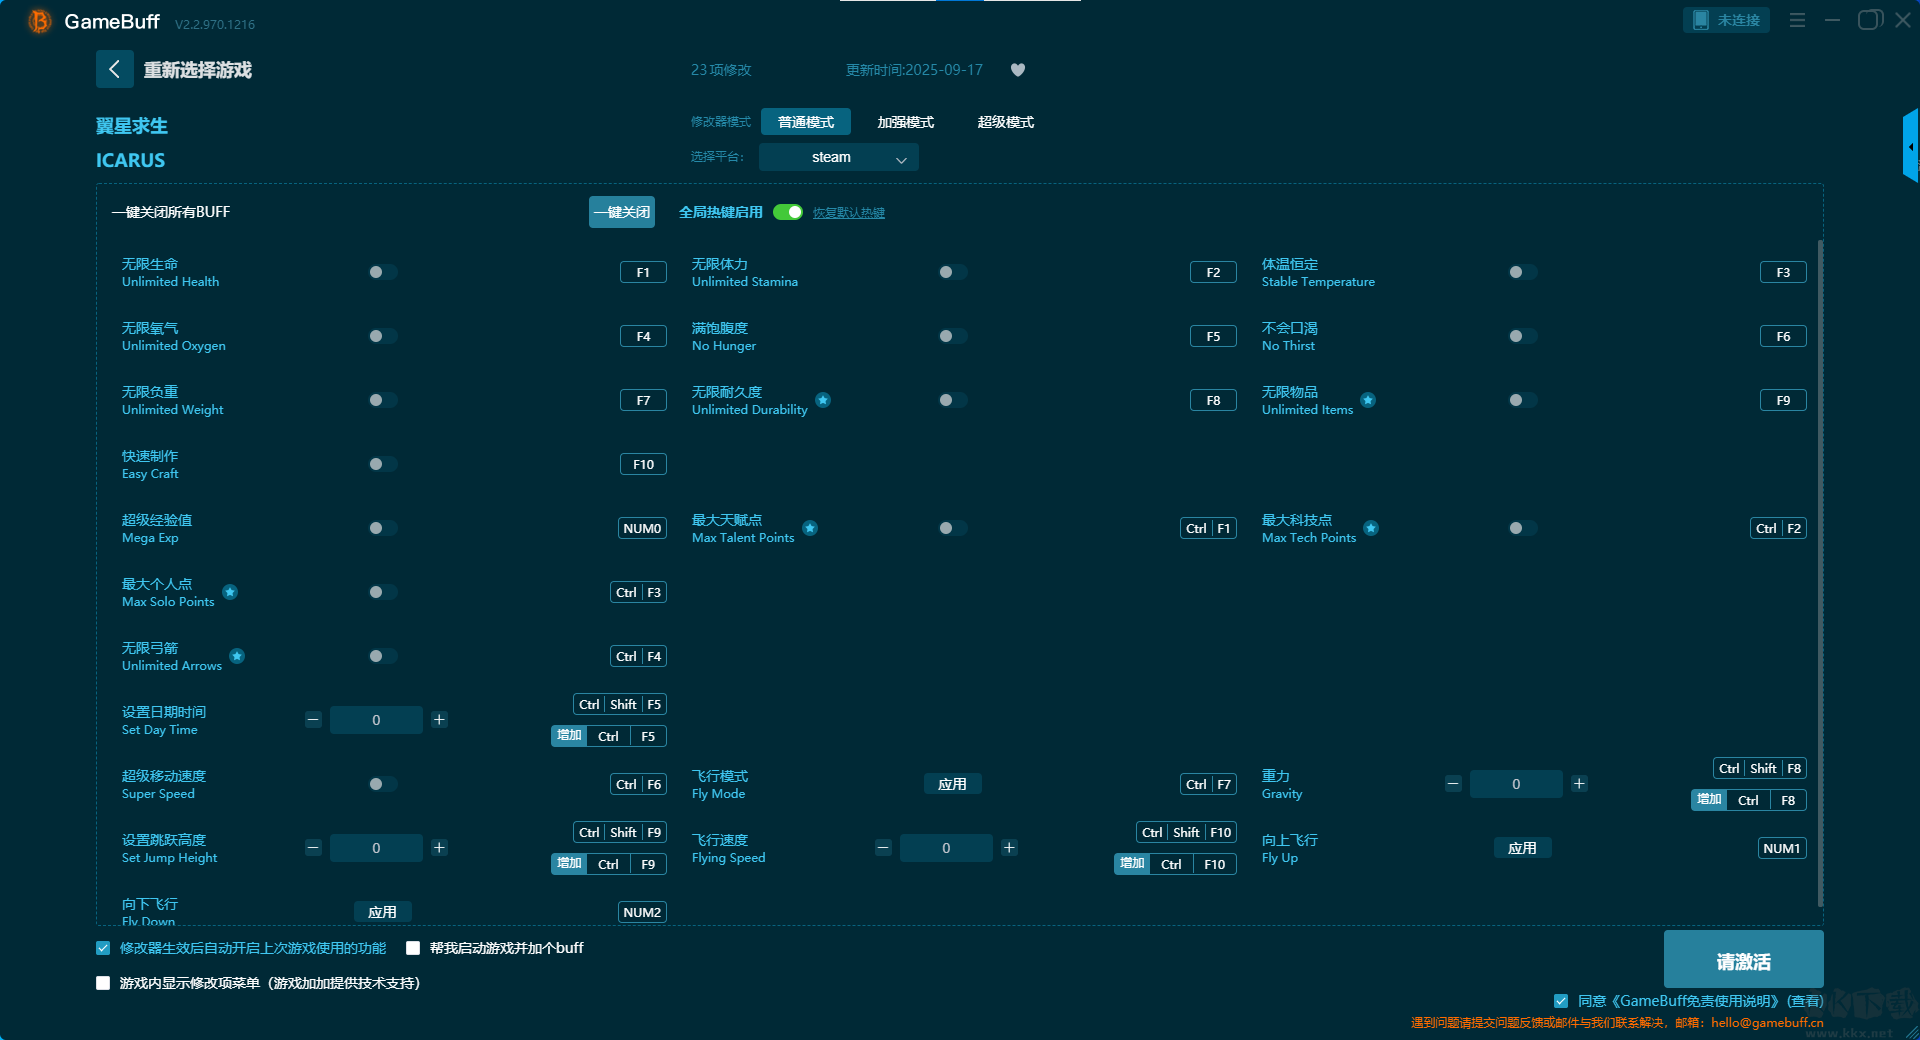Open the hamburger menu icon
Screen dimensions: 1920x1040
[x=1797, y=20]
